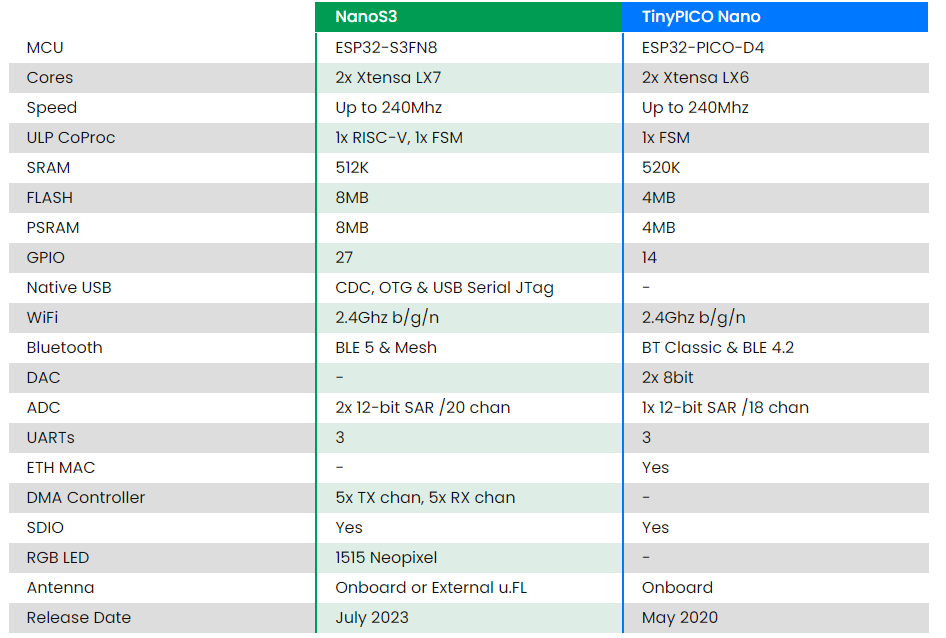The width and height of the screenshot is (946, 638).
Task: Click the GPIO value 27
Action: click(344, 258)
